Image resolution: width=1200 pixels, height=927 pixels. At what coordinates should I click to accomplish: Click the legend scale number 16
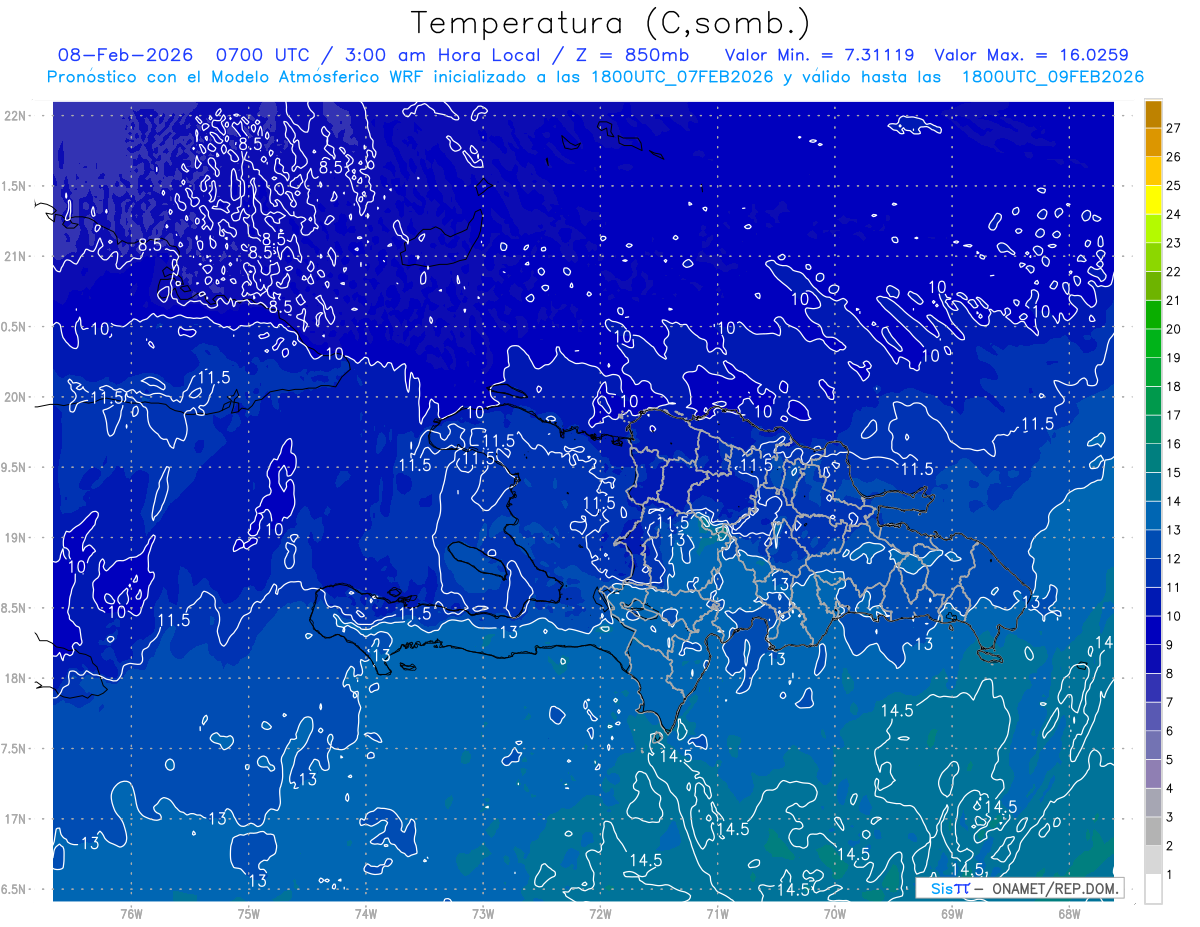pos(1174,444)
